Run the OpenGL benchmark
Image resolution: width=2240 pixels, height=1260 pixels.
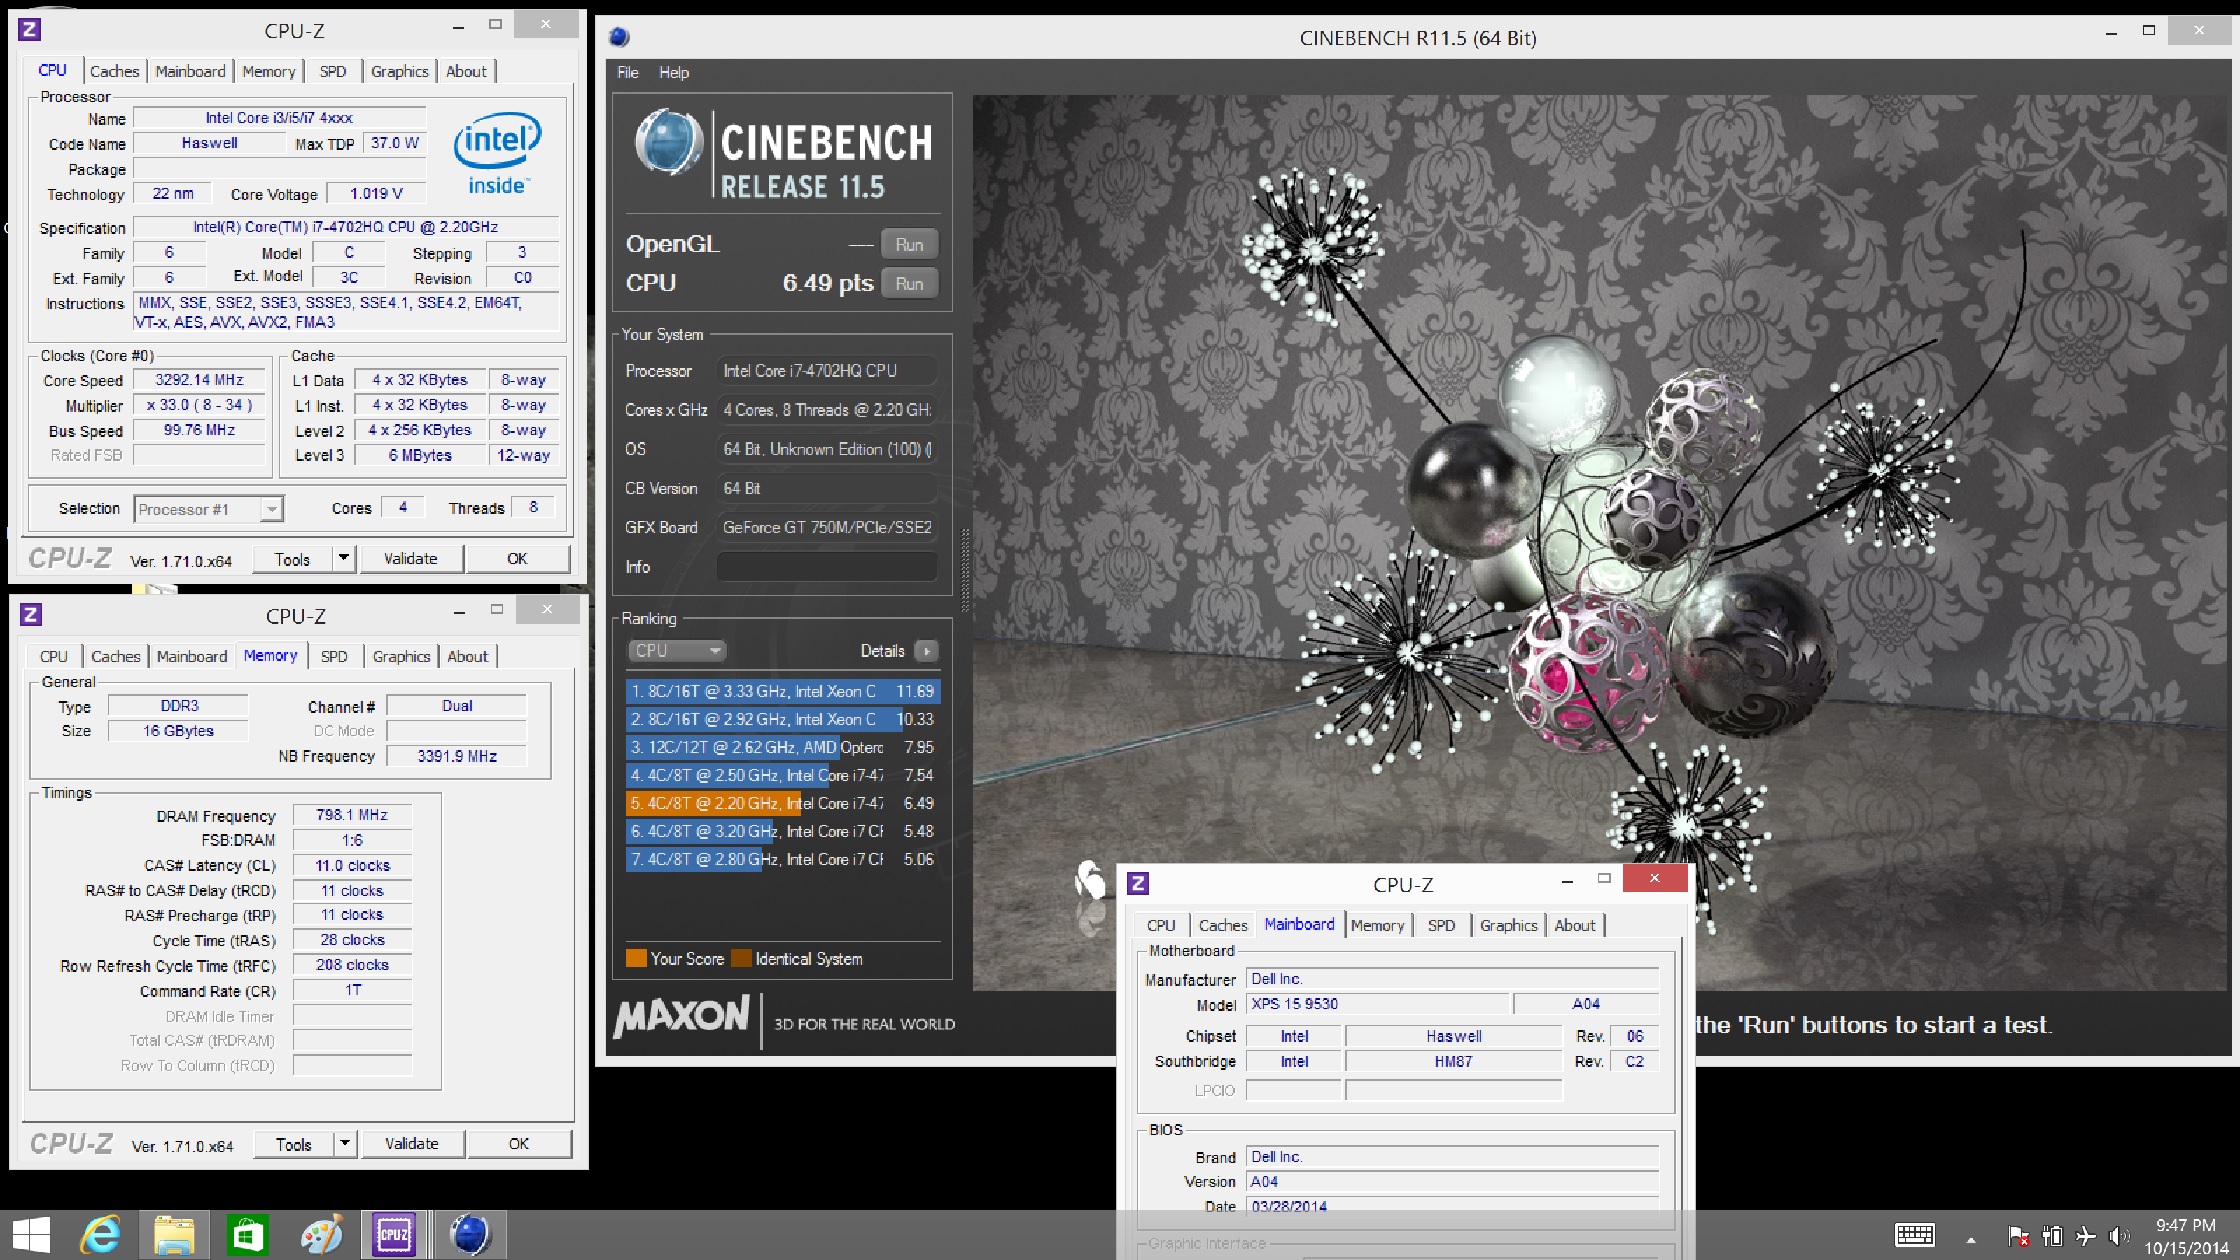coord(909,244)
